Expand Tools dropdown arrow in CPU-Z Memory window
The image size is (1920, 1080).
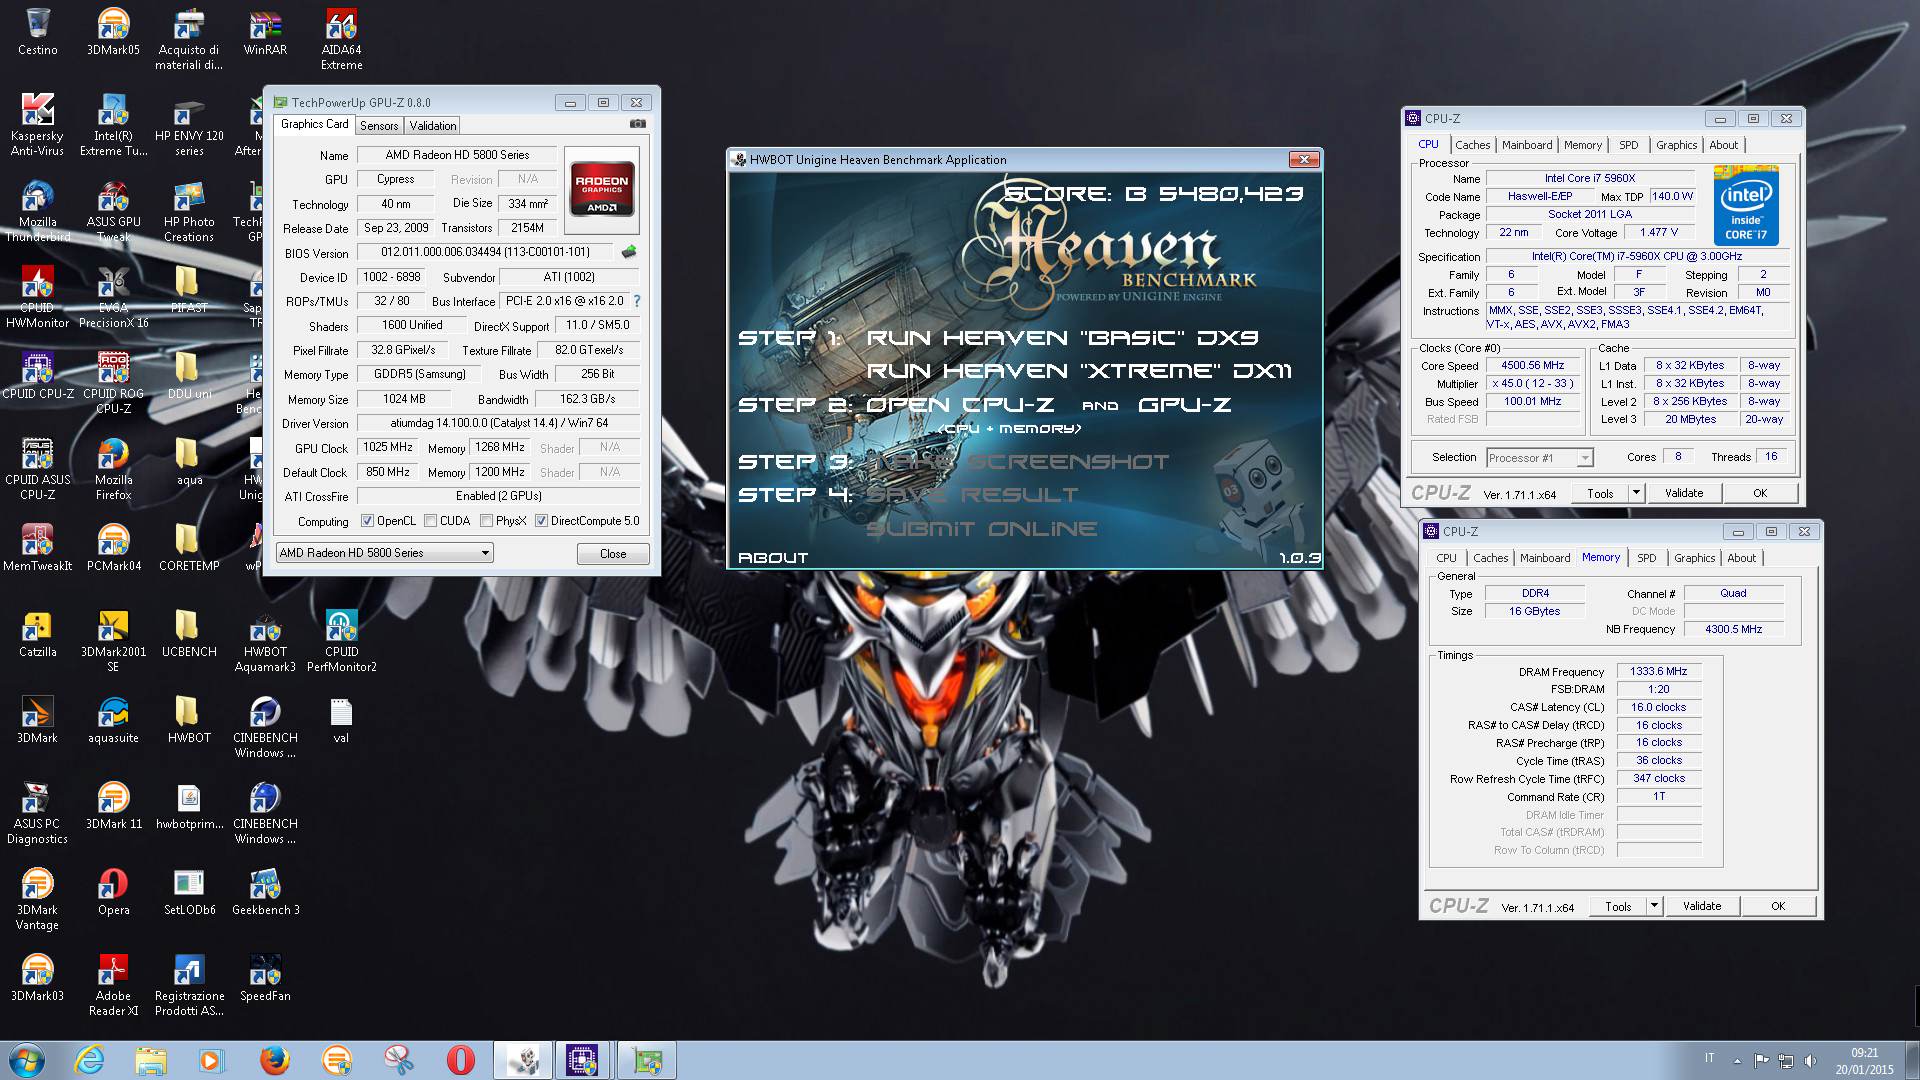[x=1654, y=906]
